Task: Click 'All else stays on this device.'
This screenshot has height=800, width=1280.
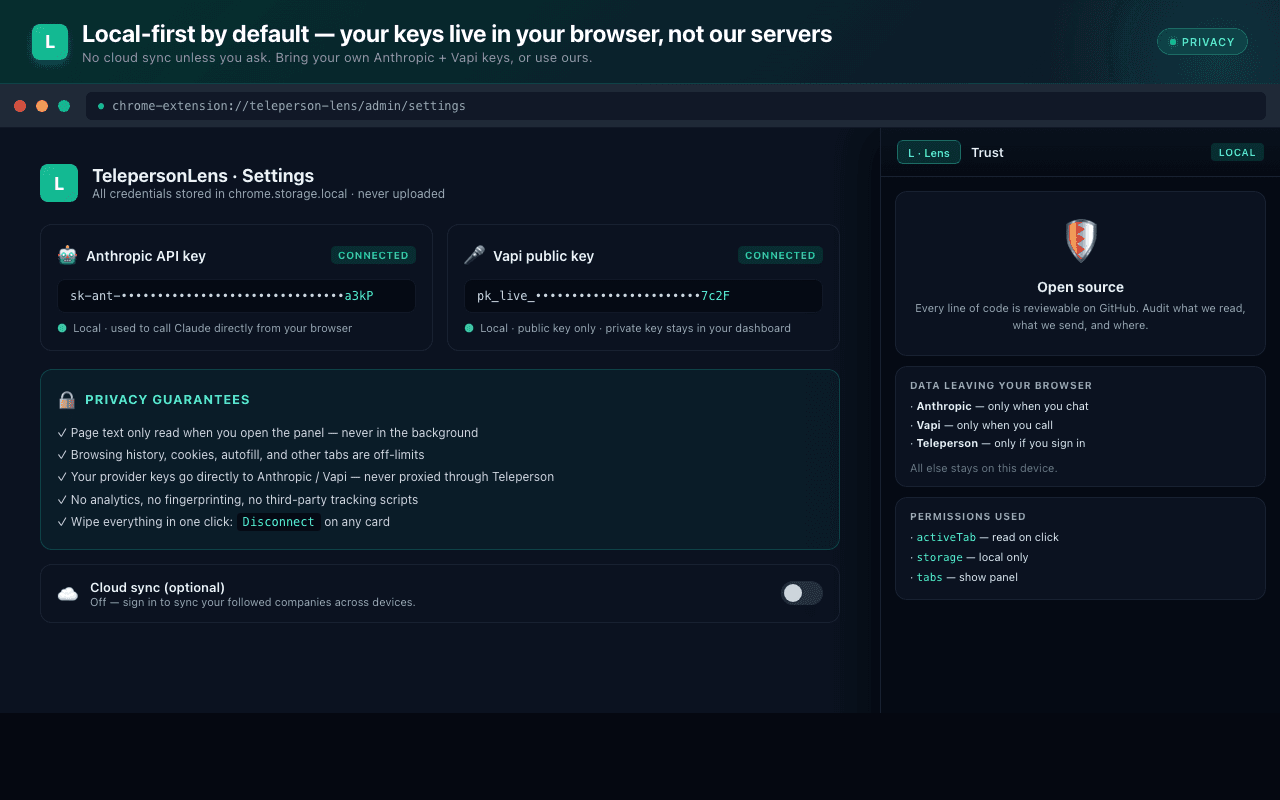Action: 983,468
